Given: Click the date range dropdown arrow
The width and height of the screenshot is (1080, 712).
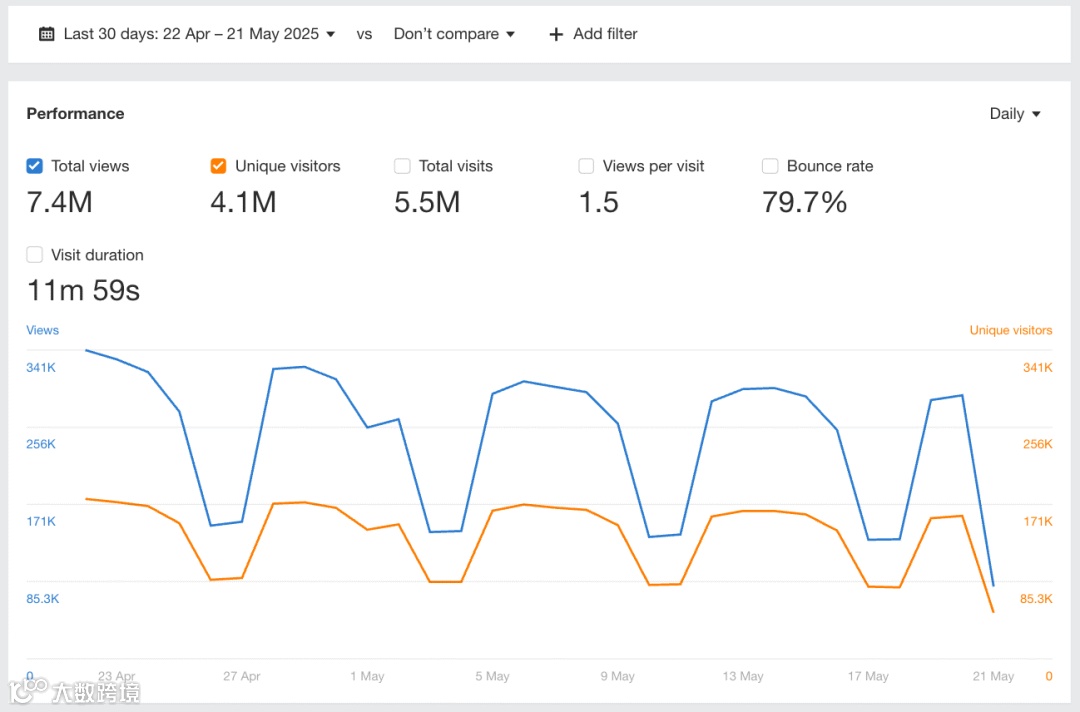Looking at the screenshot, I should pyautogui.click(x=331, y=34).
